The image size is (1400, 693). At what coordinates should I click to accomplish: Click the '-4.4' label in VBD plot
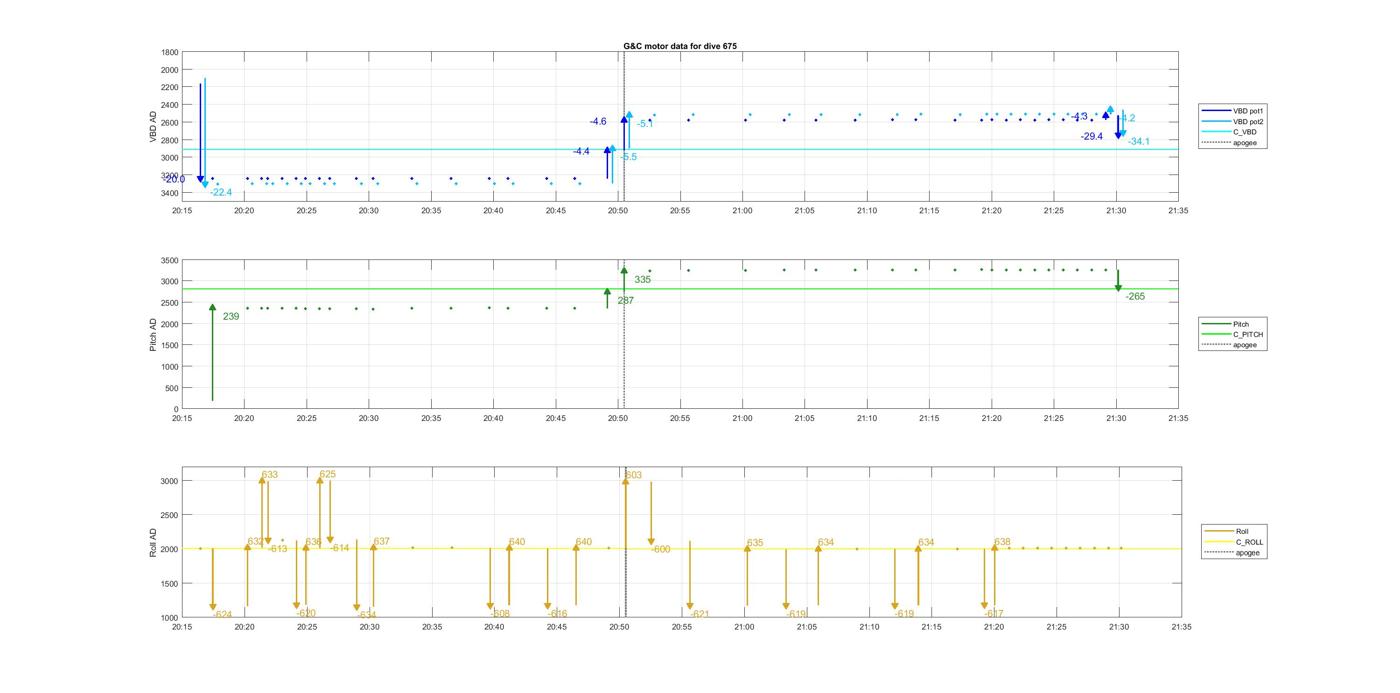(x=581, y=151)
